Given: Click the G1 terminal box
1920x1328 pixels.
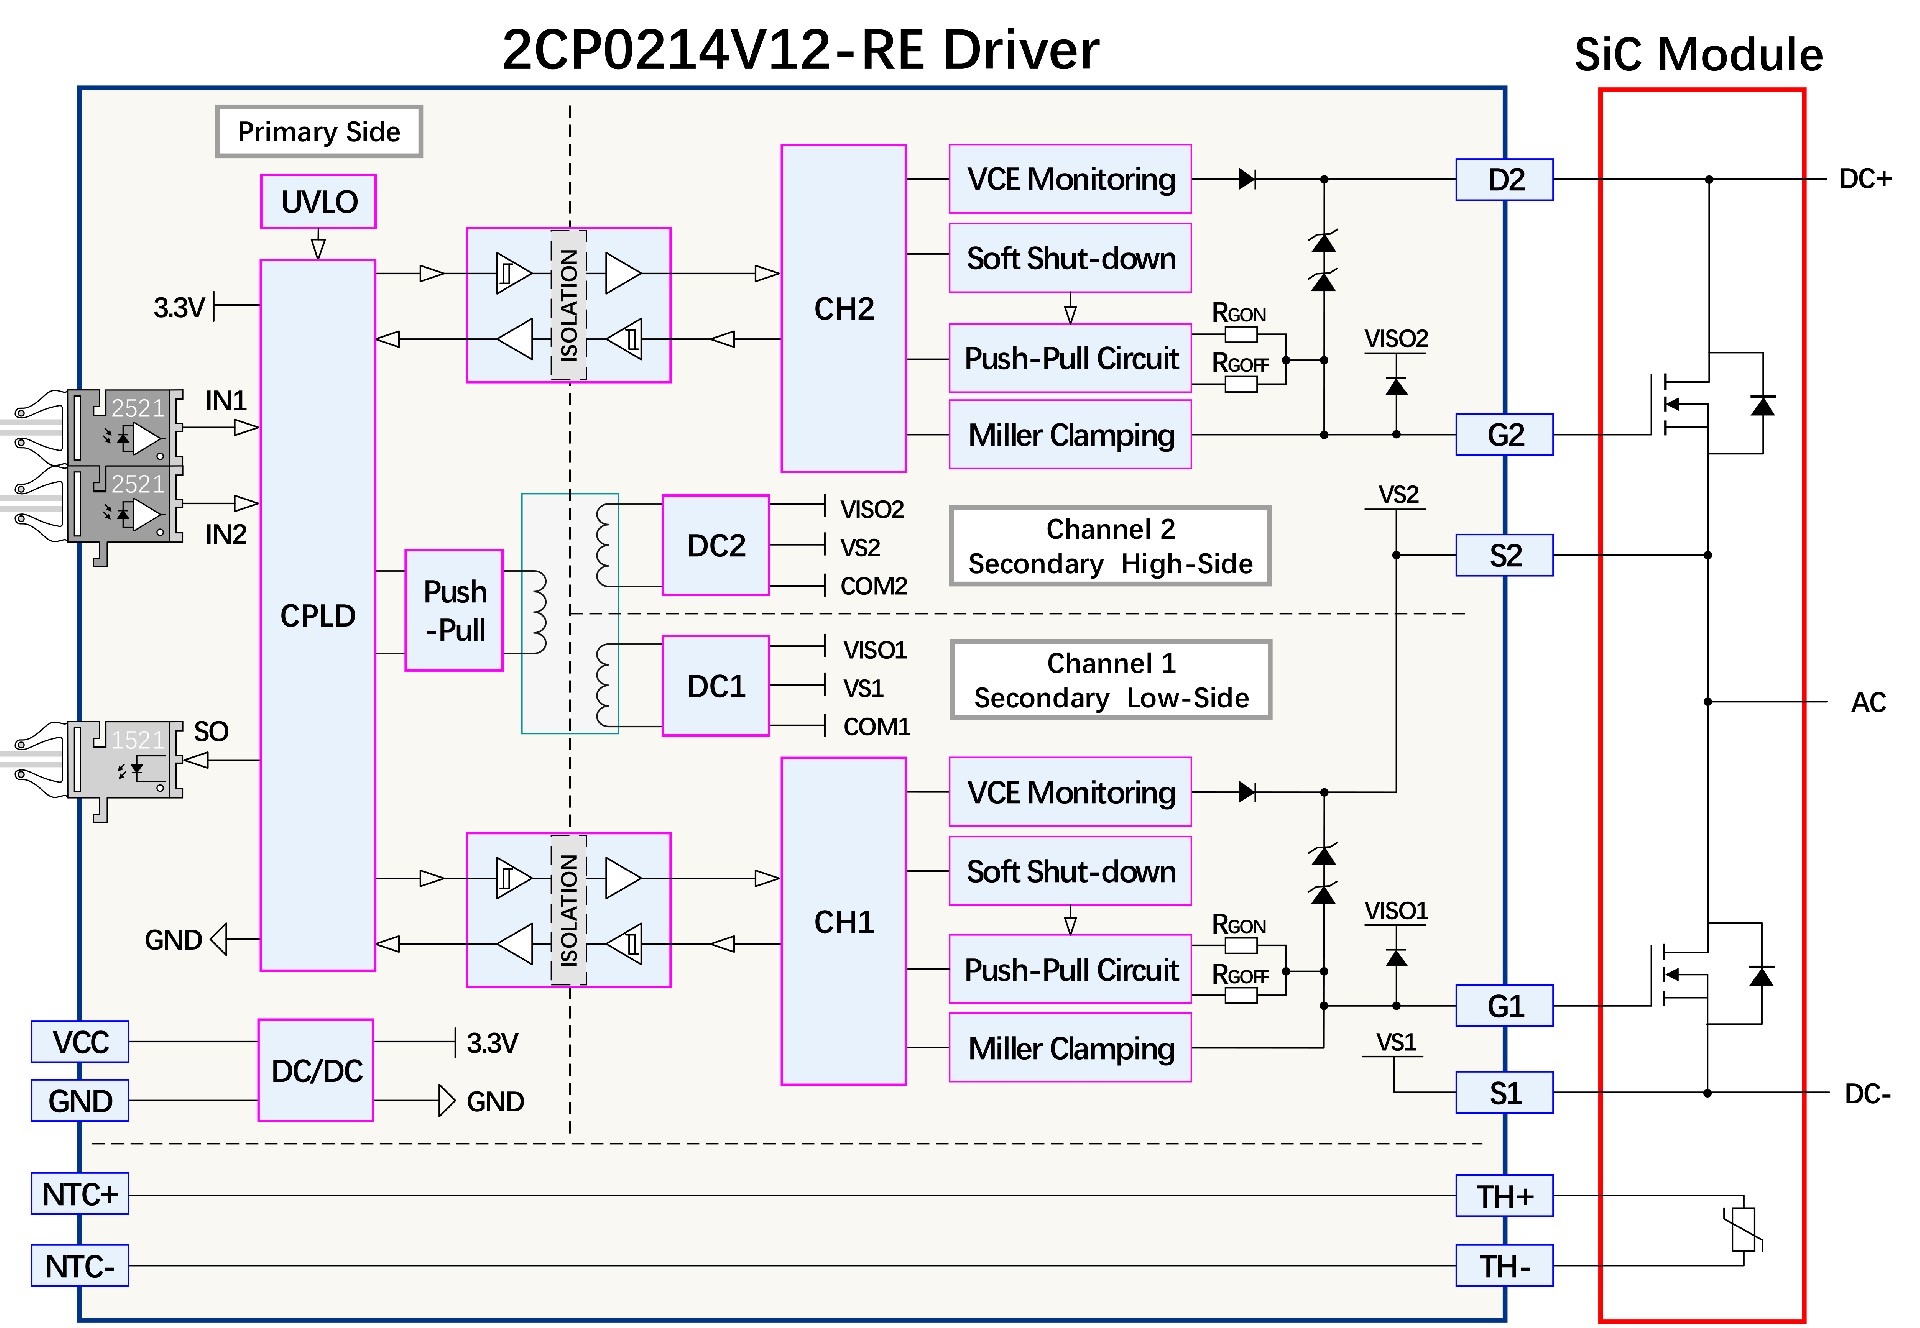Looking at the screenshot, I should coord(1504,1006).
